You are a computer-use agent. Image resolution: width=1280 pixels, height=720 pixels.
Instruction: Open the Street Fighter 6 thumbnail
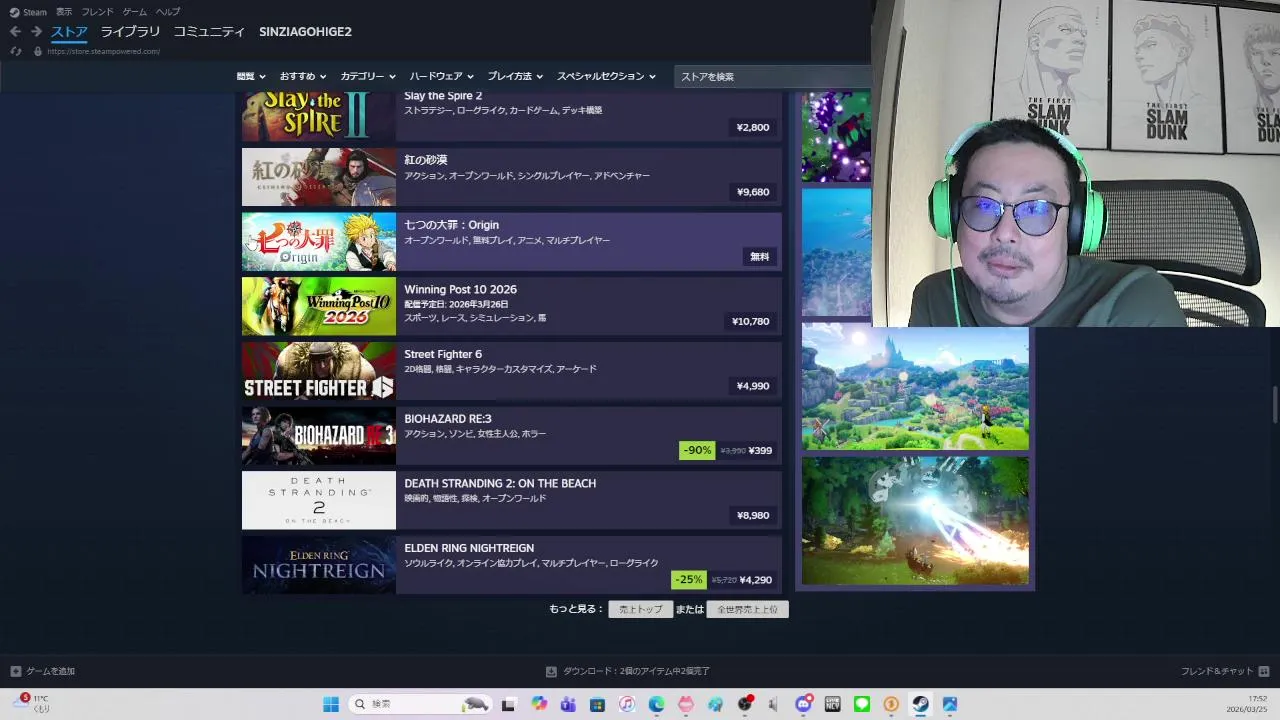coord(319,371)
